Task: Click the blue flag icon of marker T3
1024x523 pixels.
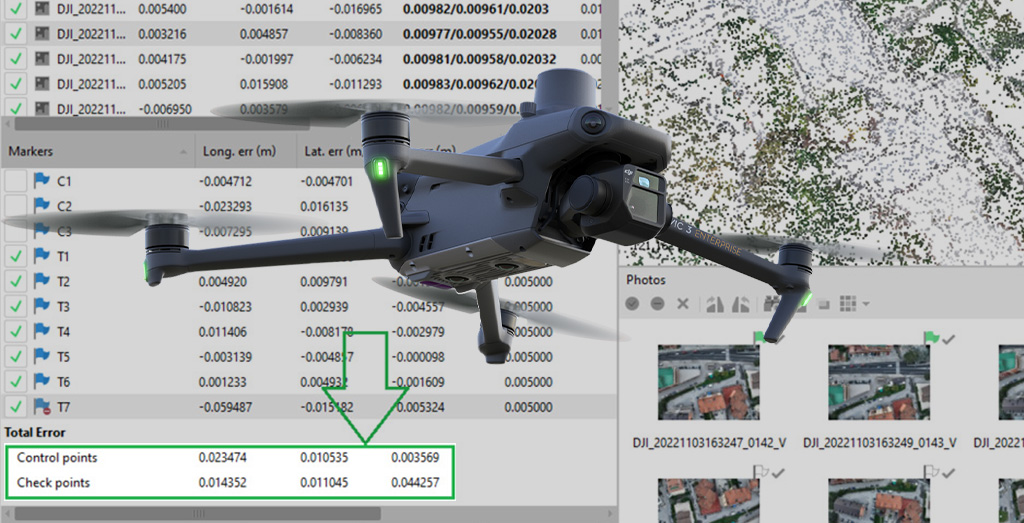Action: point(42,306)
